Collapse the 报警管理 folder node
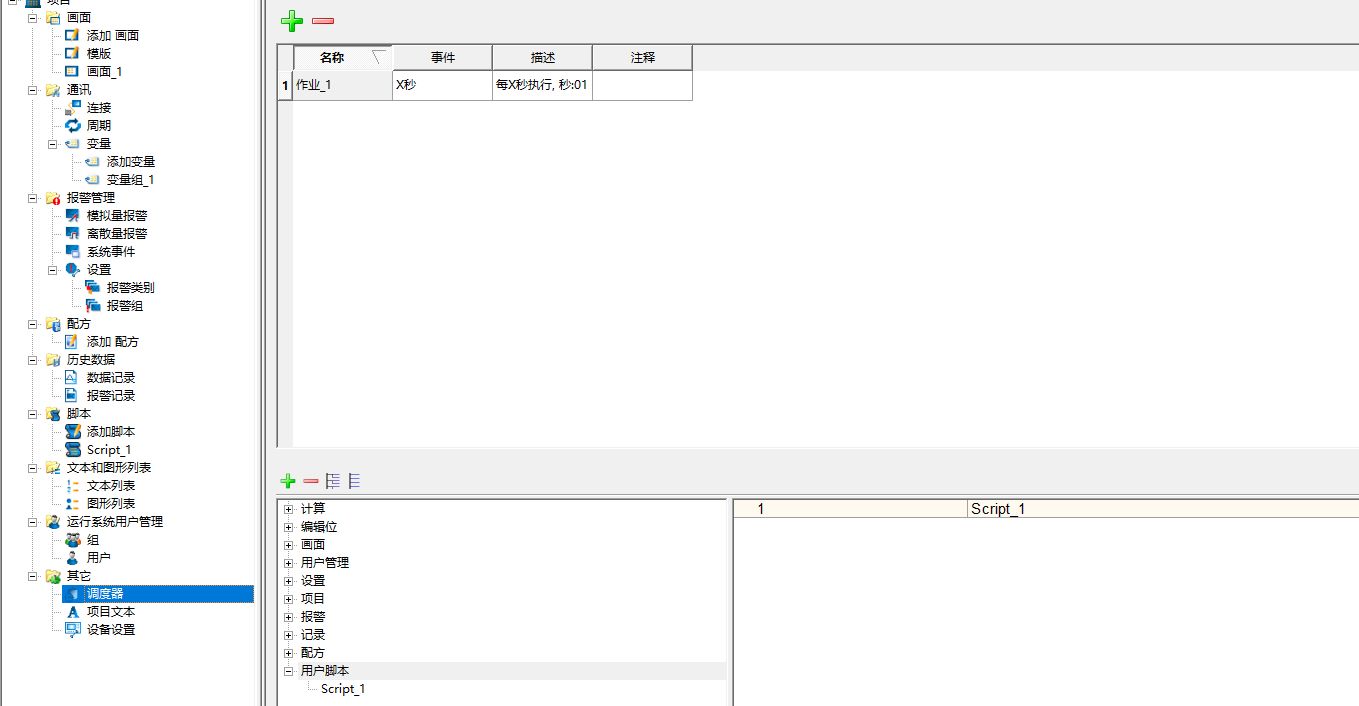 (x=33, y=197)
